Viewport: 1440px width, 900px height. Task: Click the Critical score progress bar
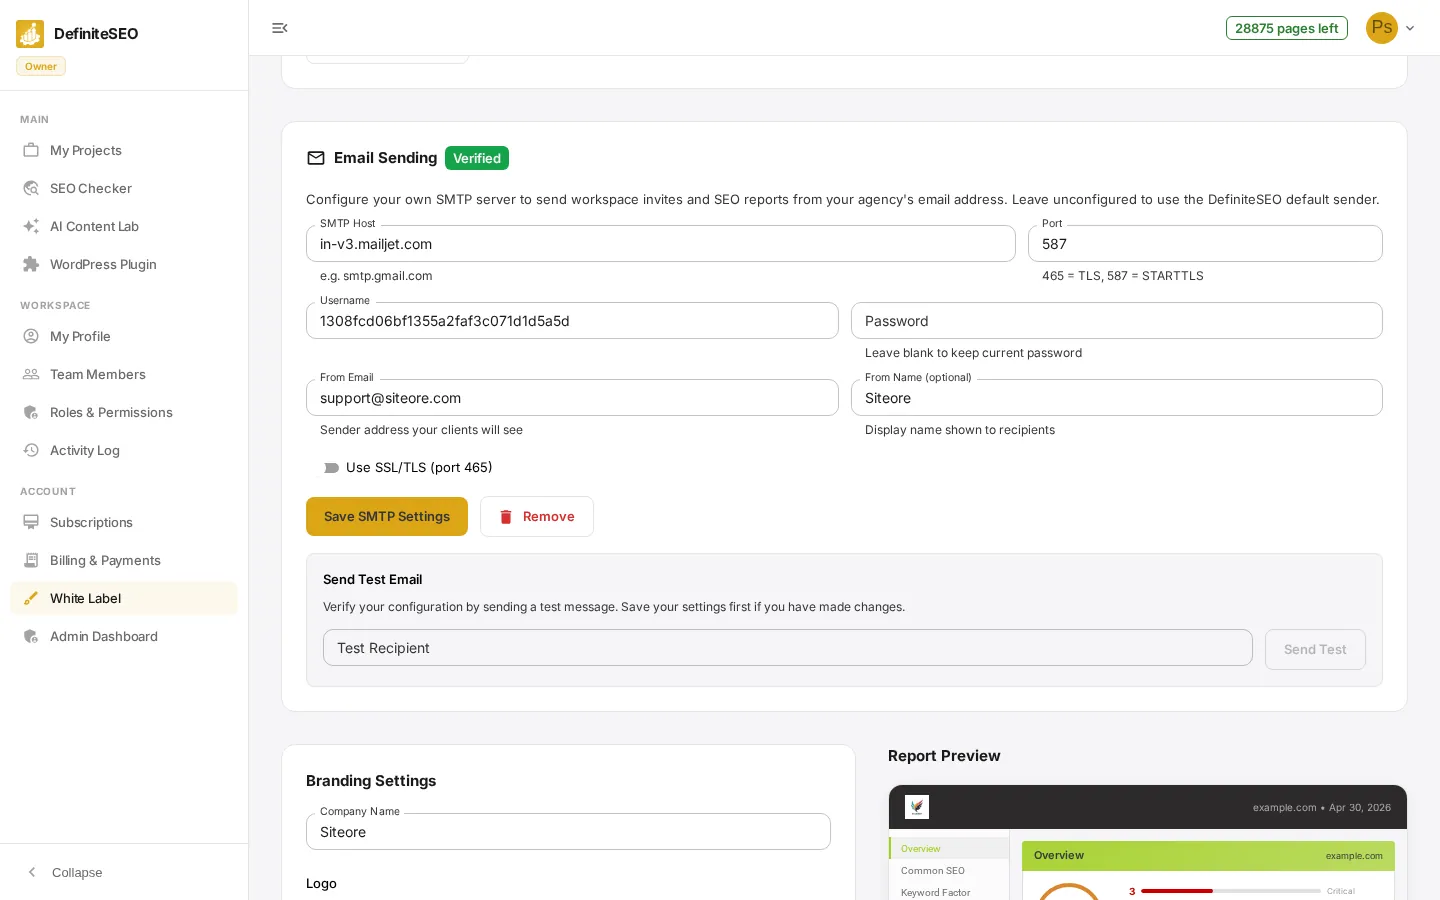1231,891
